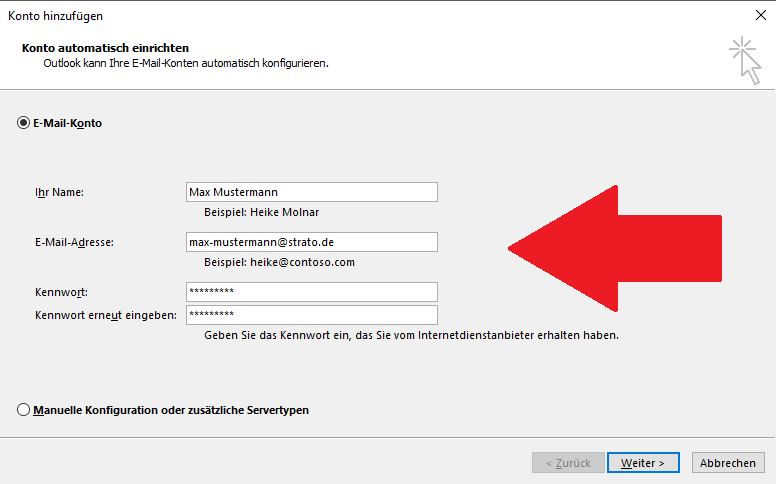Cancel with the Abbrechen button

click(727, 463)
